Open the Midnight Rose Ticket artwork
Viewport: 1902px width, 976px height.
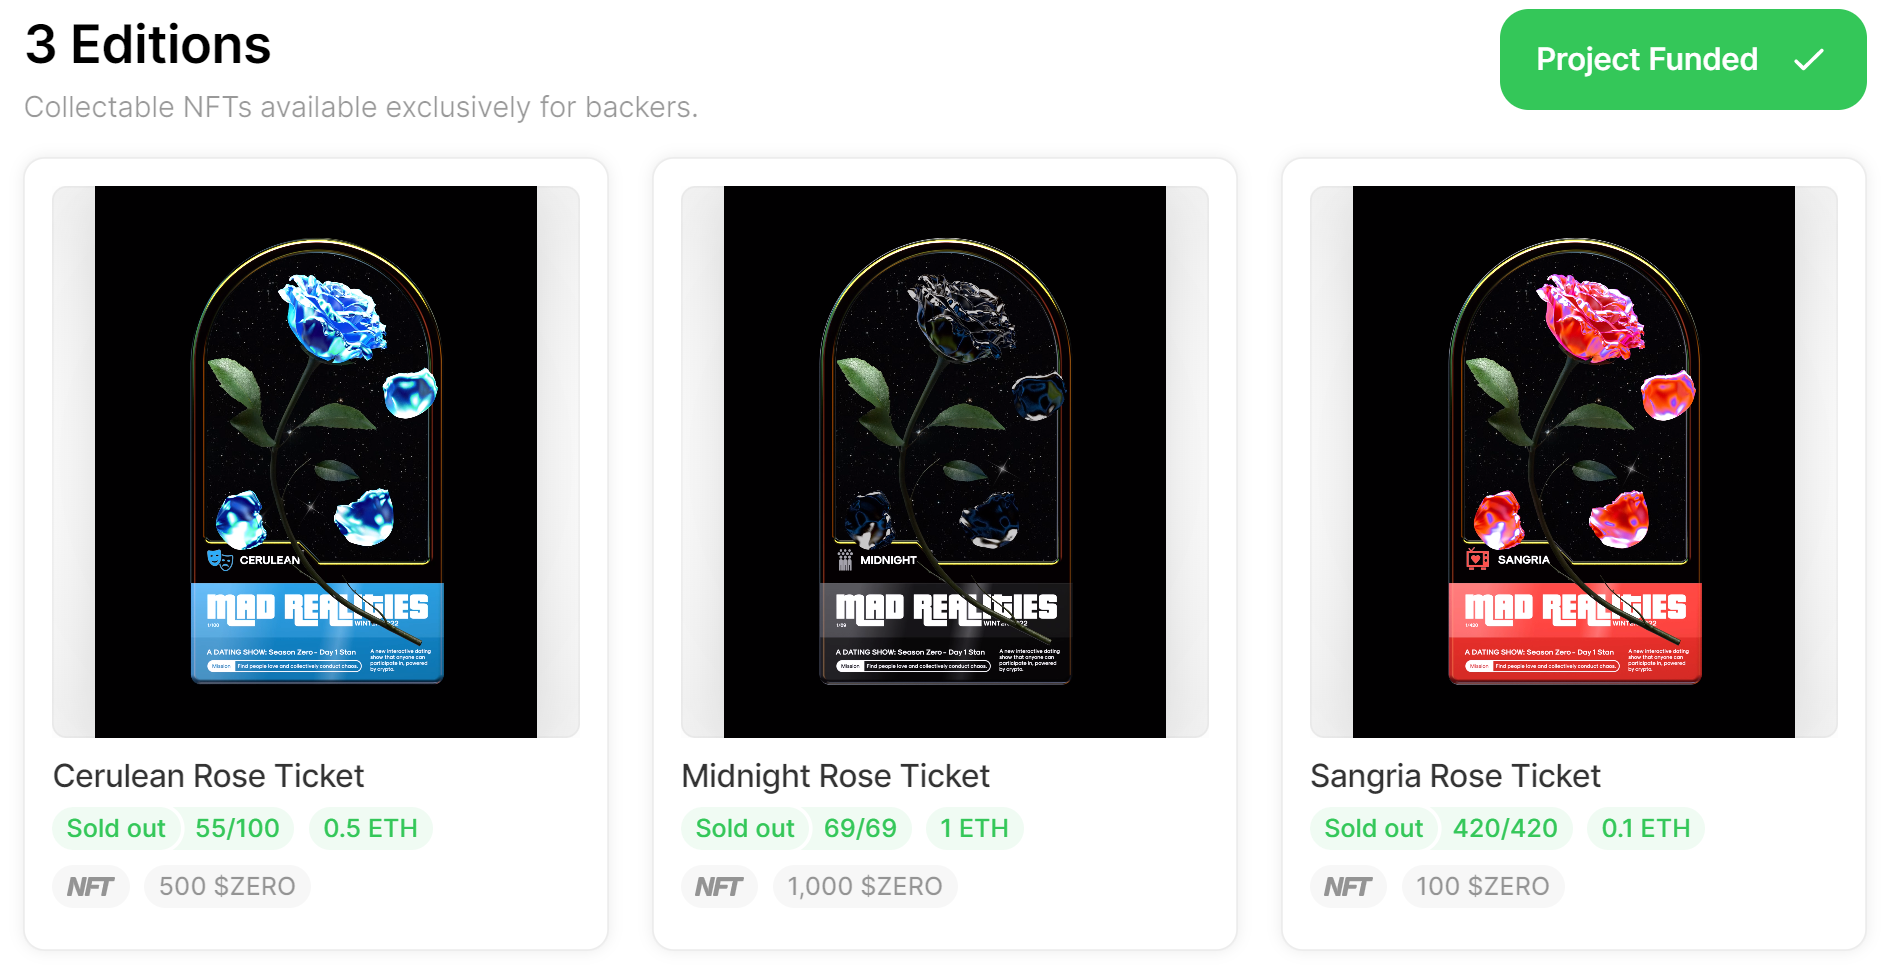[x=945, y=462]
